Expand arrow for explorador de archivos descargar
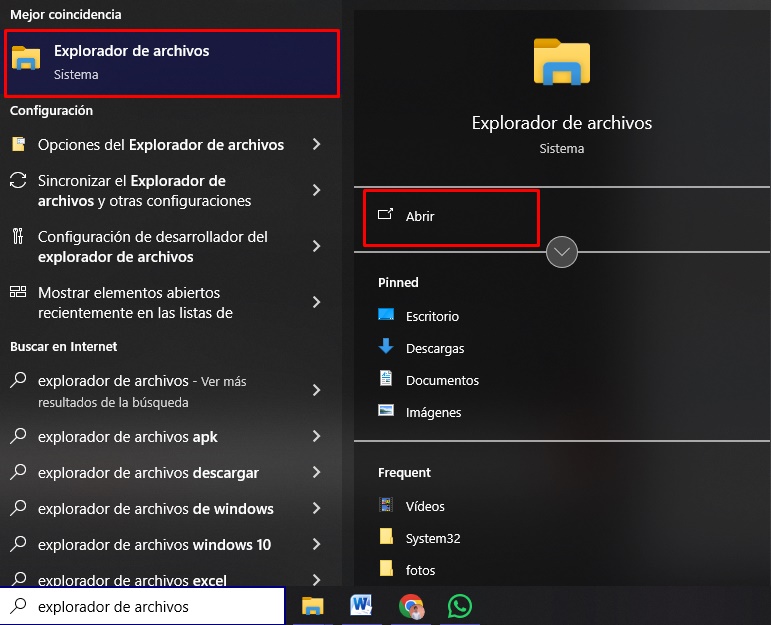The height and width of the screenshot is (625, 771). (317, 472)
